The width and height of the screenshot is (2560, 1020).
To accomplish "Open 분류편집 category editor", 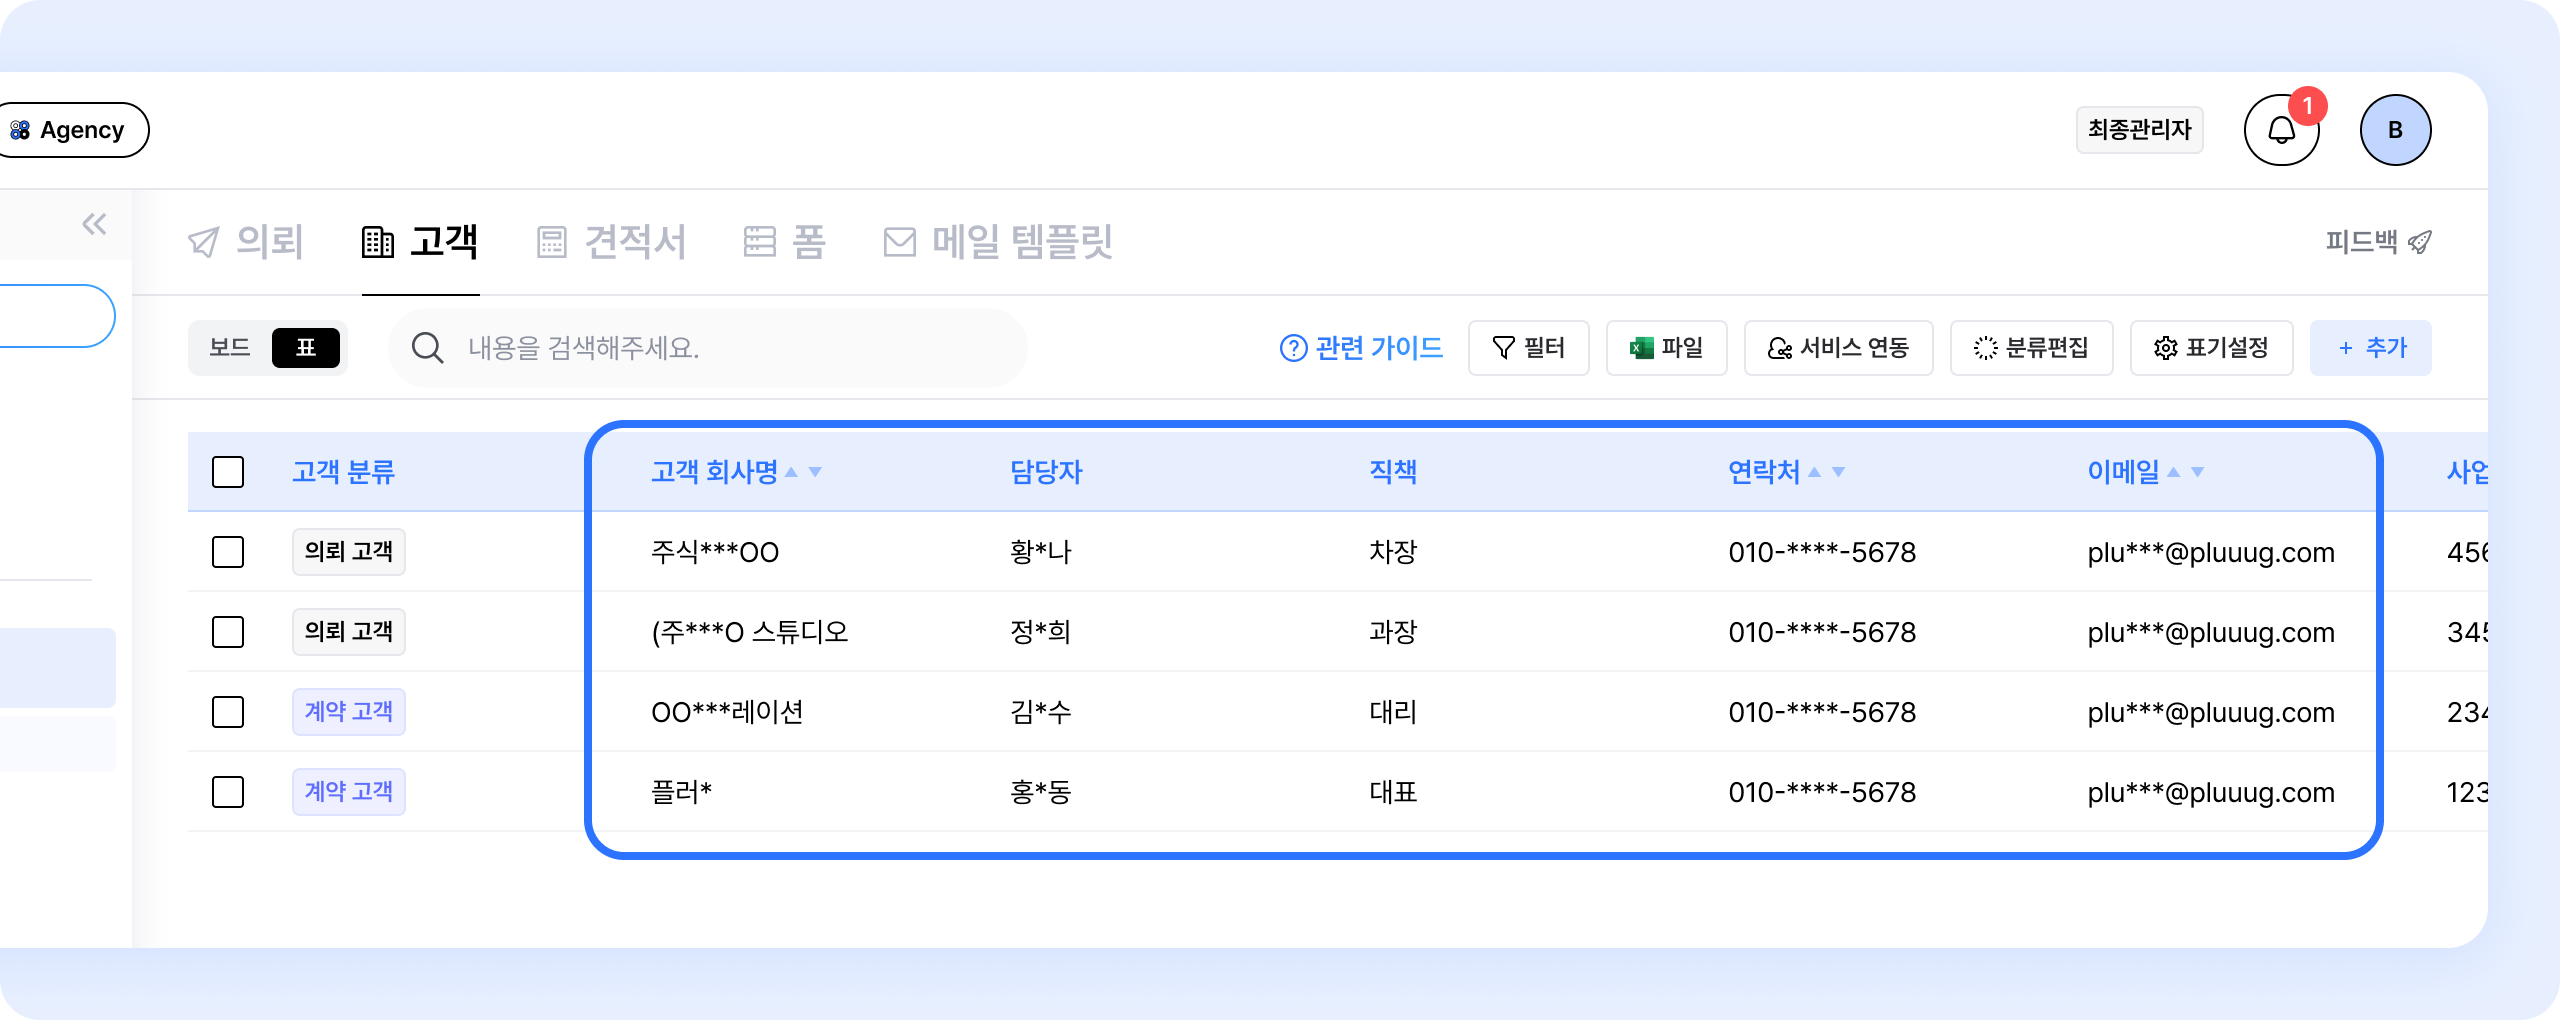I will [2031, 348].
